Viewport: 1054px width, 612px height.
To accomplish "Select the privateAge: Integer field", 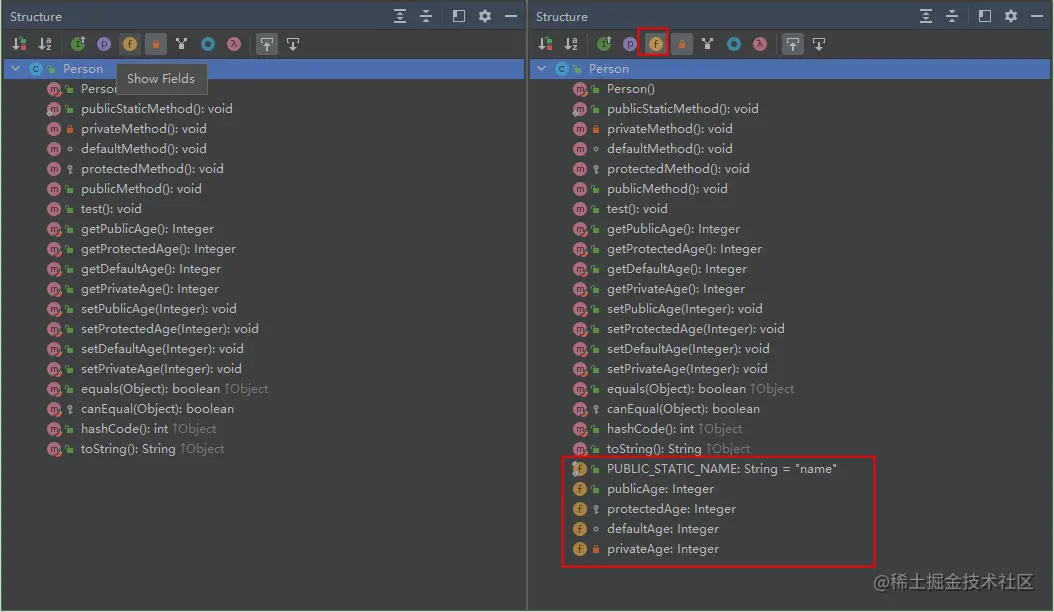I will pyautogui.click(x=663, y=549).
